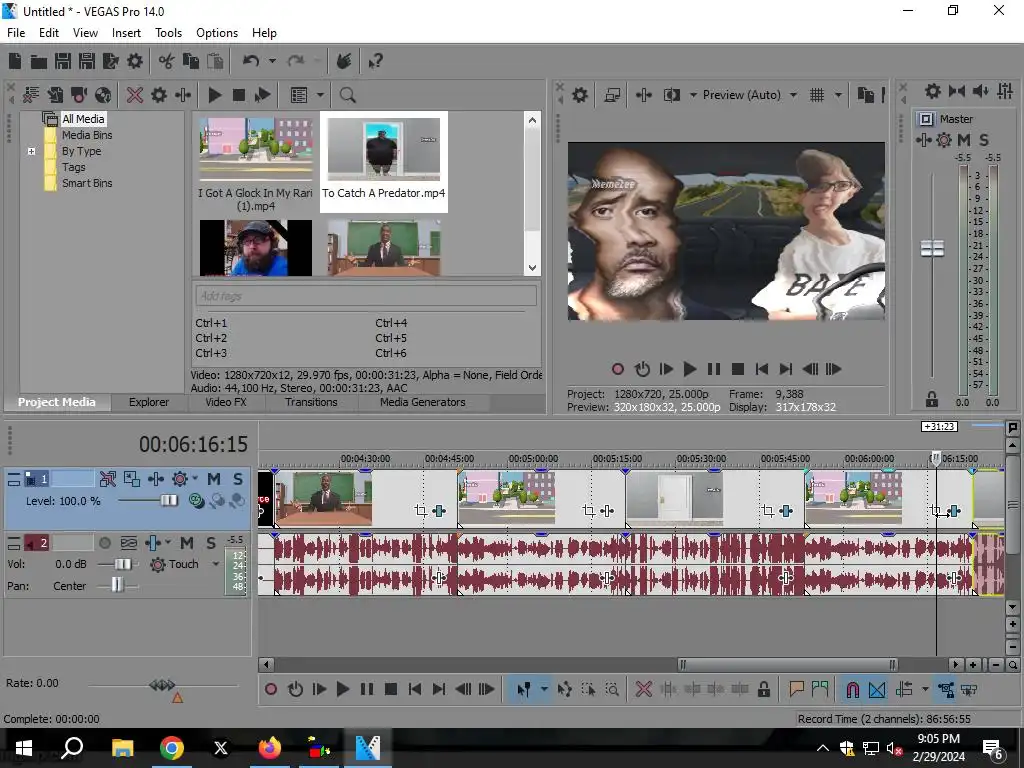Open Master bus audio properties gear
The height and width of the screenshot is (768, 1024).
click(933, 91)
